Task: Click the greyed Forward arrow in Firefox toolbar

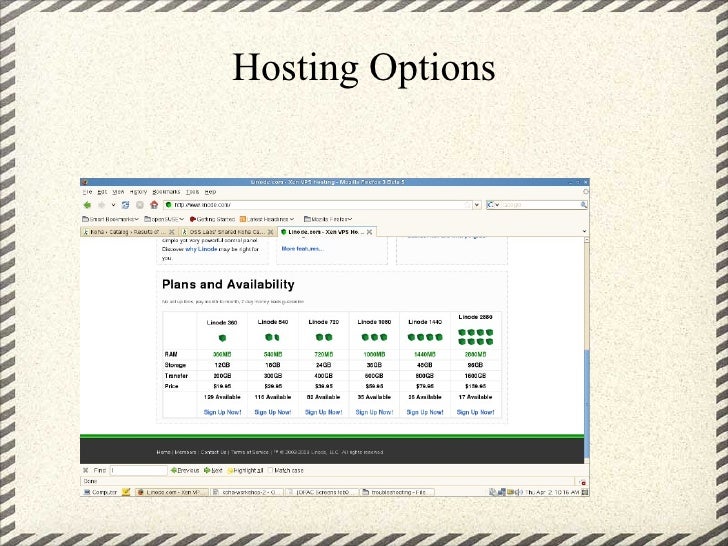Action: (102, 205)
